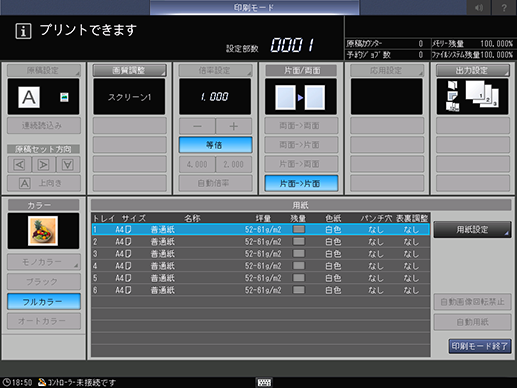Viewport: 517px width, 388px height.
Task: Click the controller not connected warning icon
Action: pyautogui.click(x=42, y=382)
